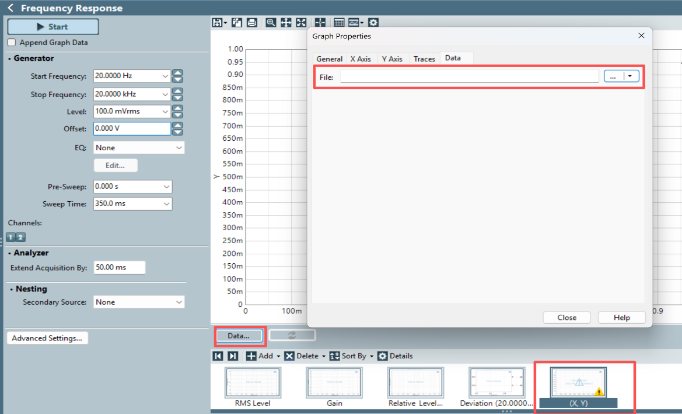Image resolution: width=682 pixels, height=414 pixels.
Task: Click the Delete result X icon
Action: [289, 356]
